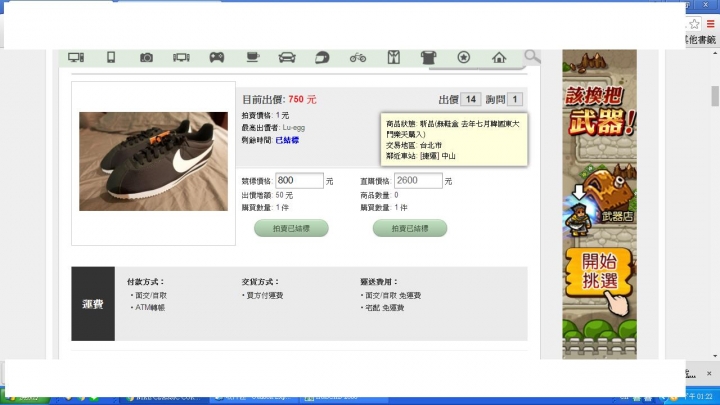
Task: Click the magnifier search icon
Action: (532, 56)
